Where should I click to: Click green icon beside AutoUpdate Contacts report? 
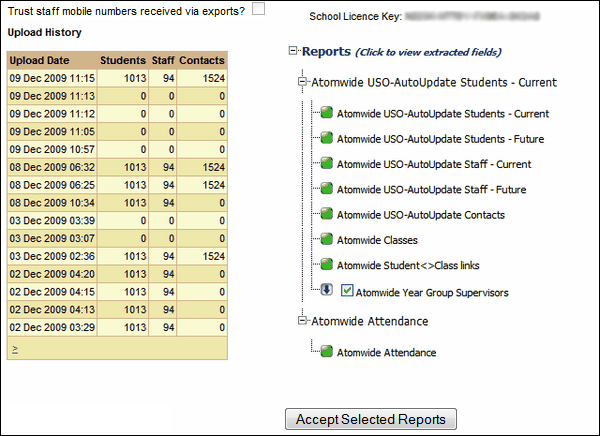[326, 214]
